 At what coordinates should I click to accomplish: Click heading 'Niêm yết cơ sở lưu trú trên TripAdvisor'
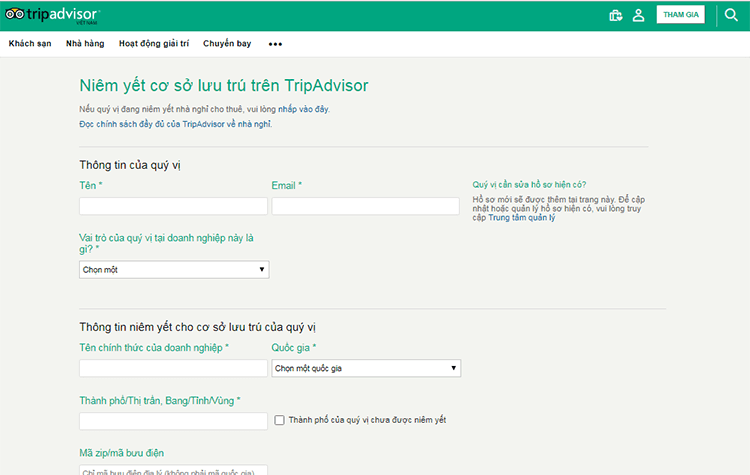(224, 86)
